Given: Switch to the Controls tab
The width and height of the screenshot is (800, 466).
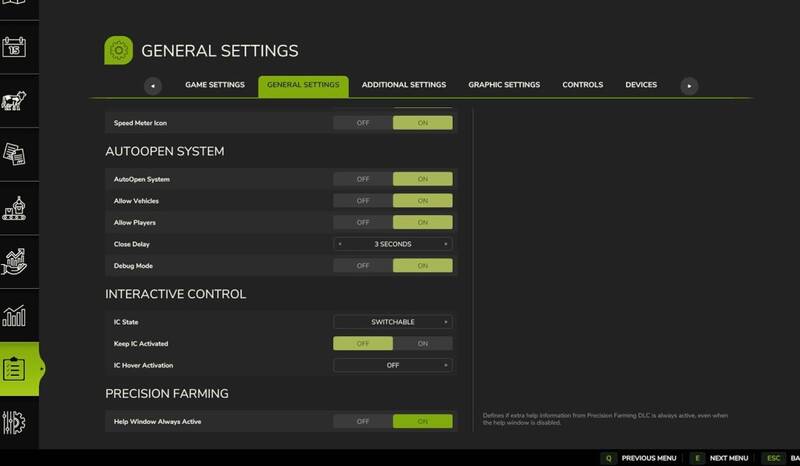Looking at the screenshot, I should pyautogui.click(x=582, y=86).
